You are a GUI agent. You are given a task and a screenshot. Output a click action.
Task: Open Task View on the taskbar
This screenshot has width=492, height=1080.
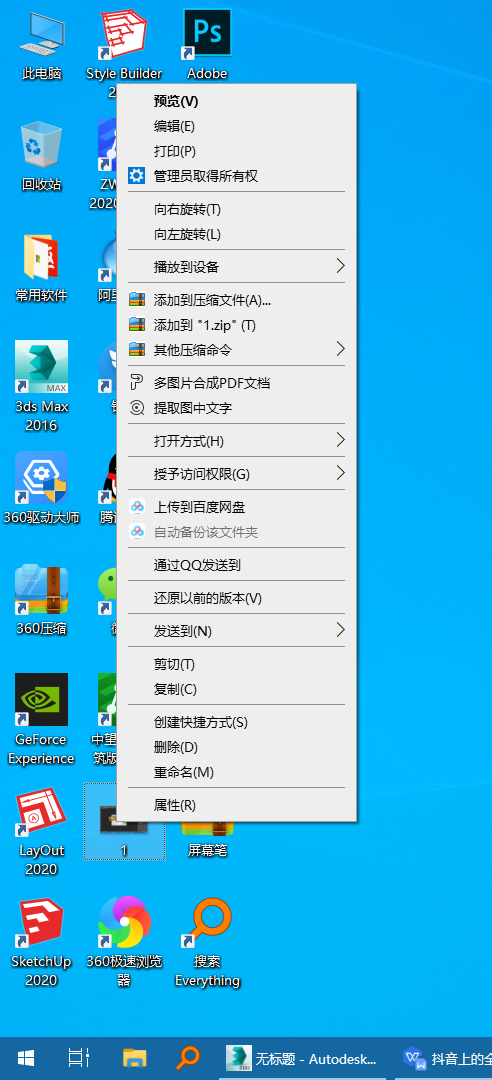coord(79,1058)
